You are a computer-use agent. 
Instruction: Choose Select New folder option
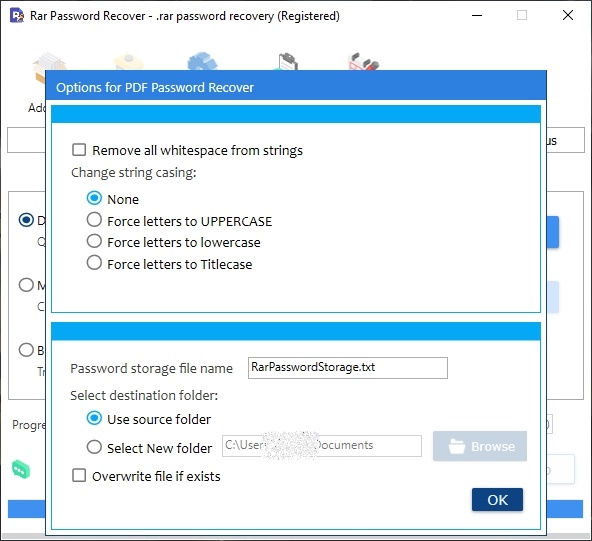tap(94, 447)
